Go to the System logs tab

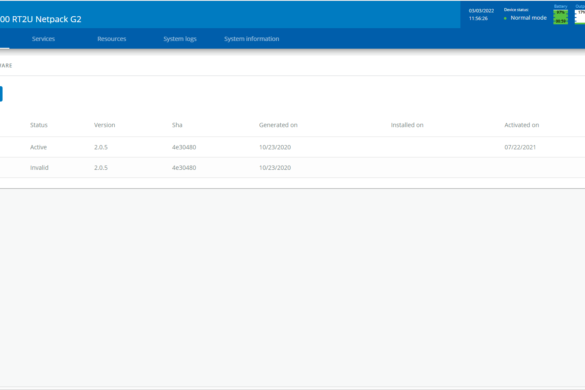[x=180, y=39]
